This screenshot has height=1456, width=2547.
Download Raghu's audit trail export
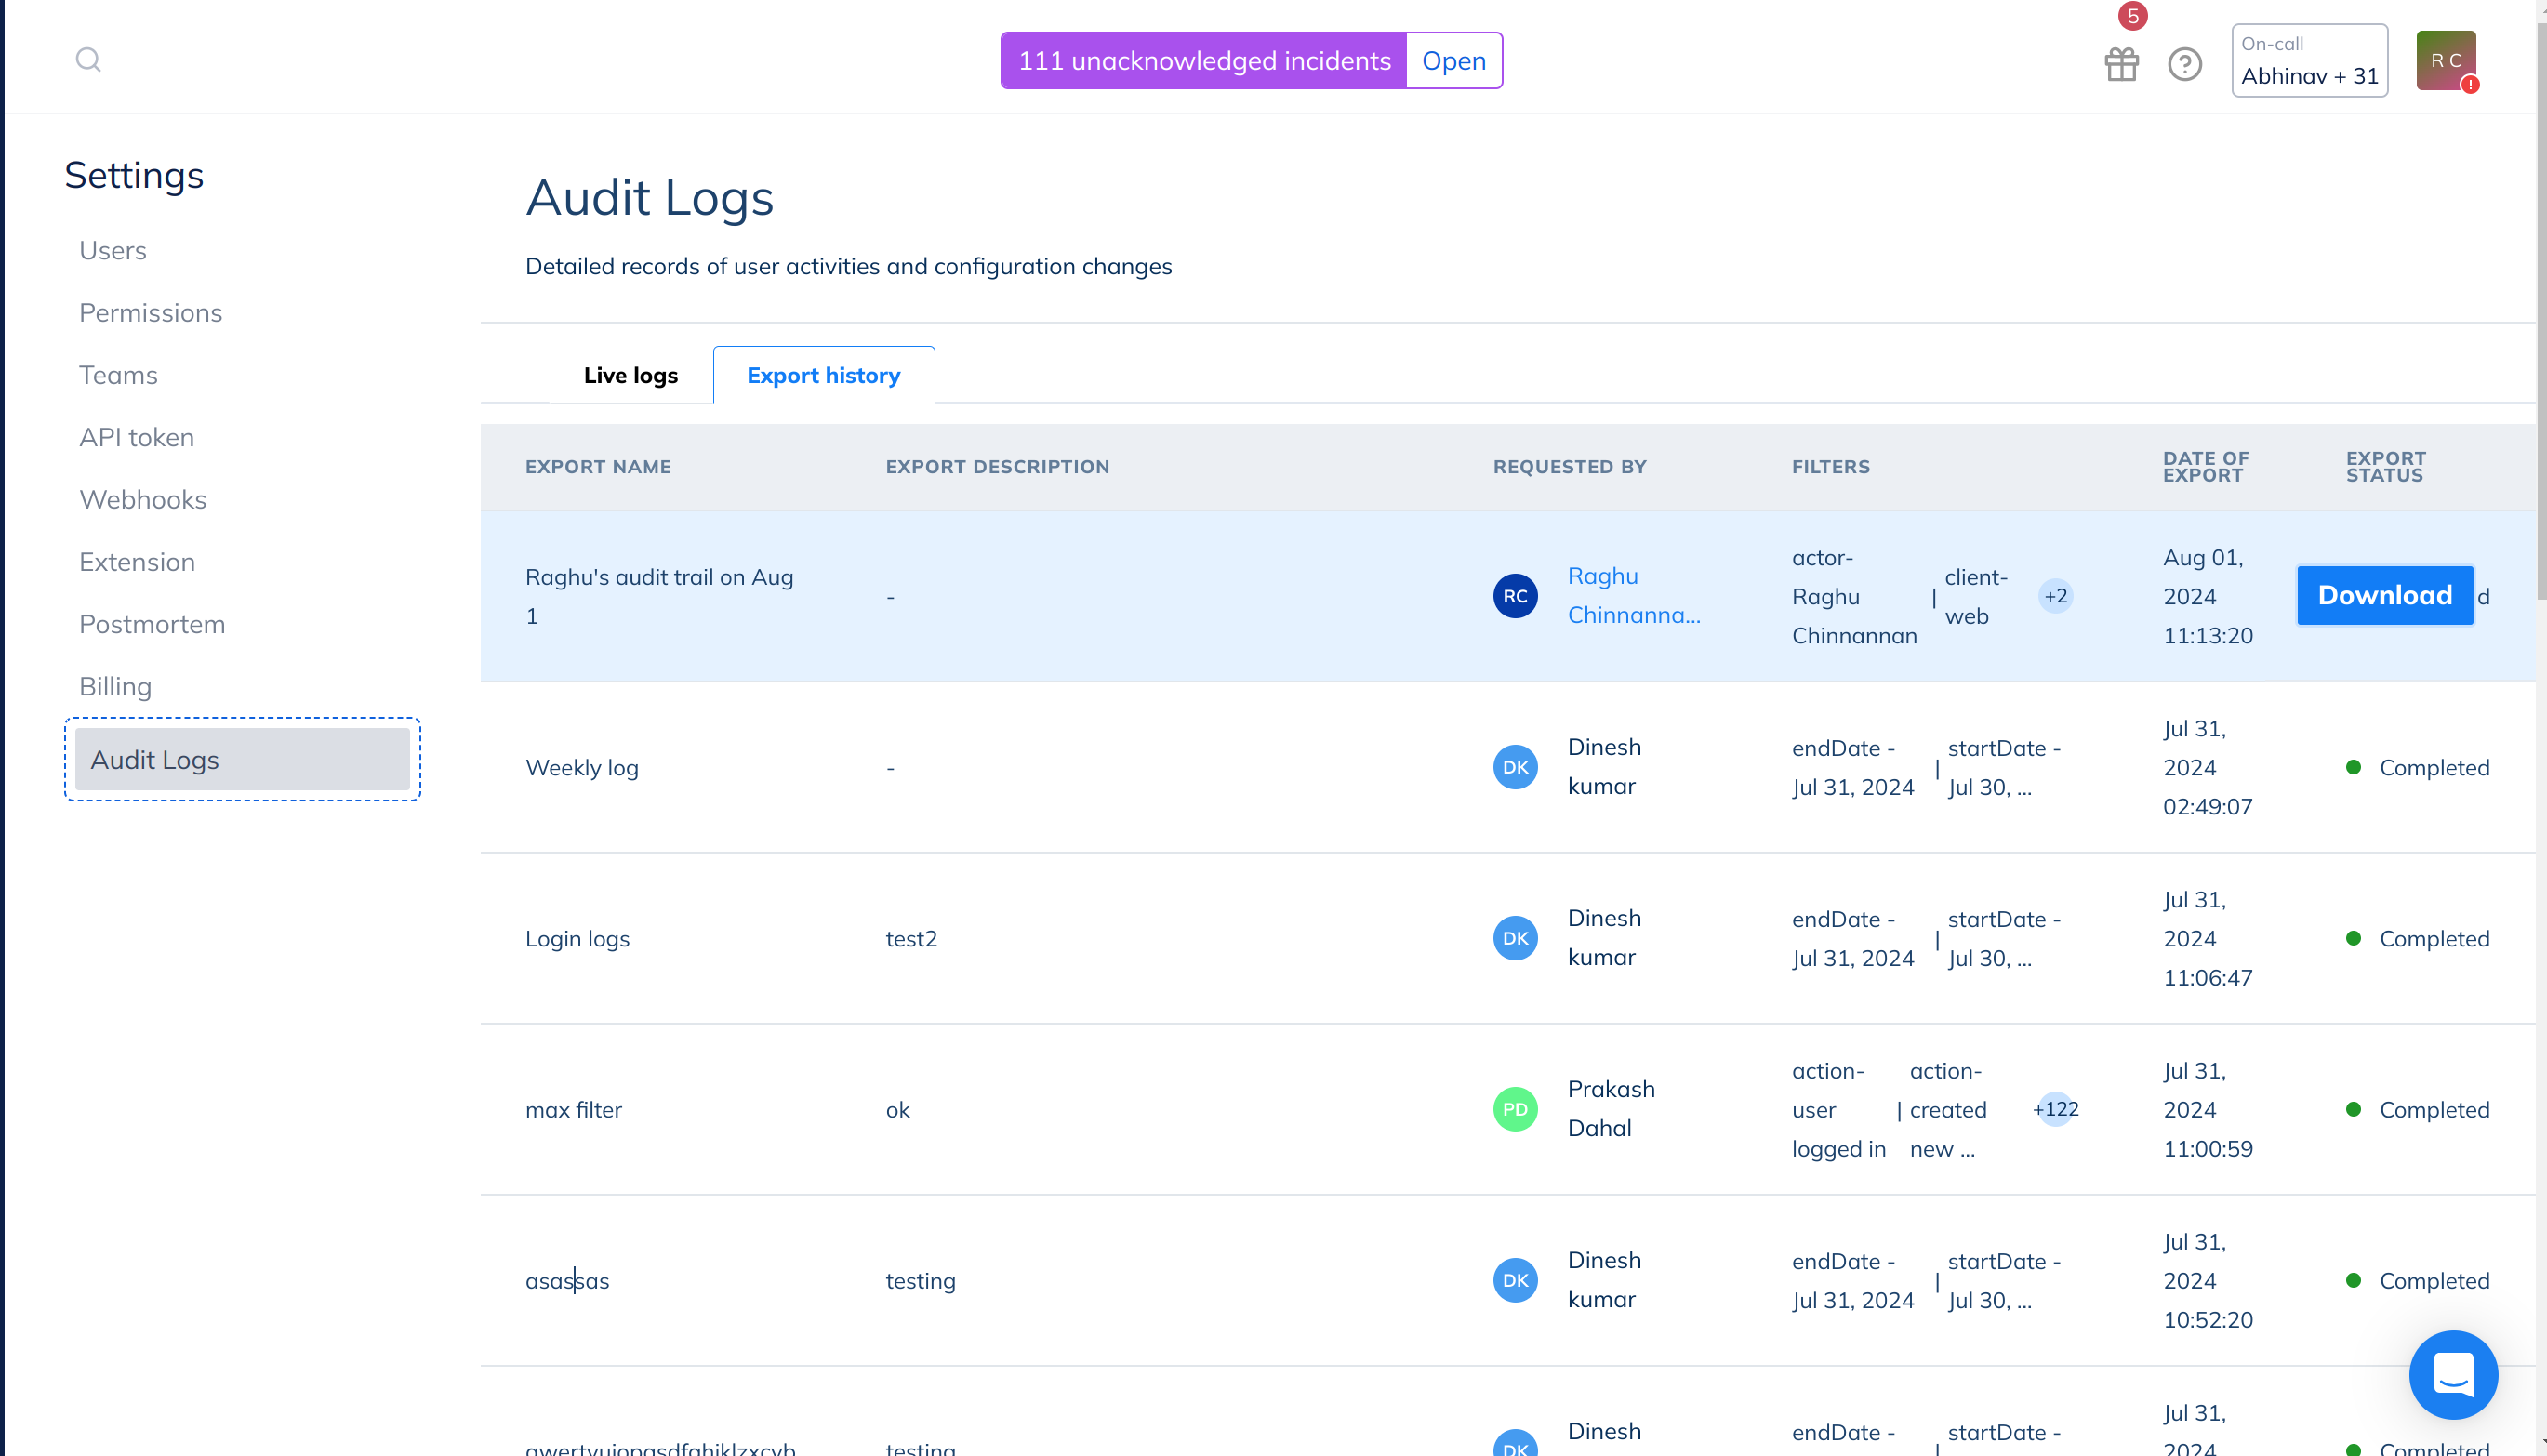[x=2384, y=595]
